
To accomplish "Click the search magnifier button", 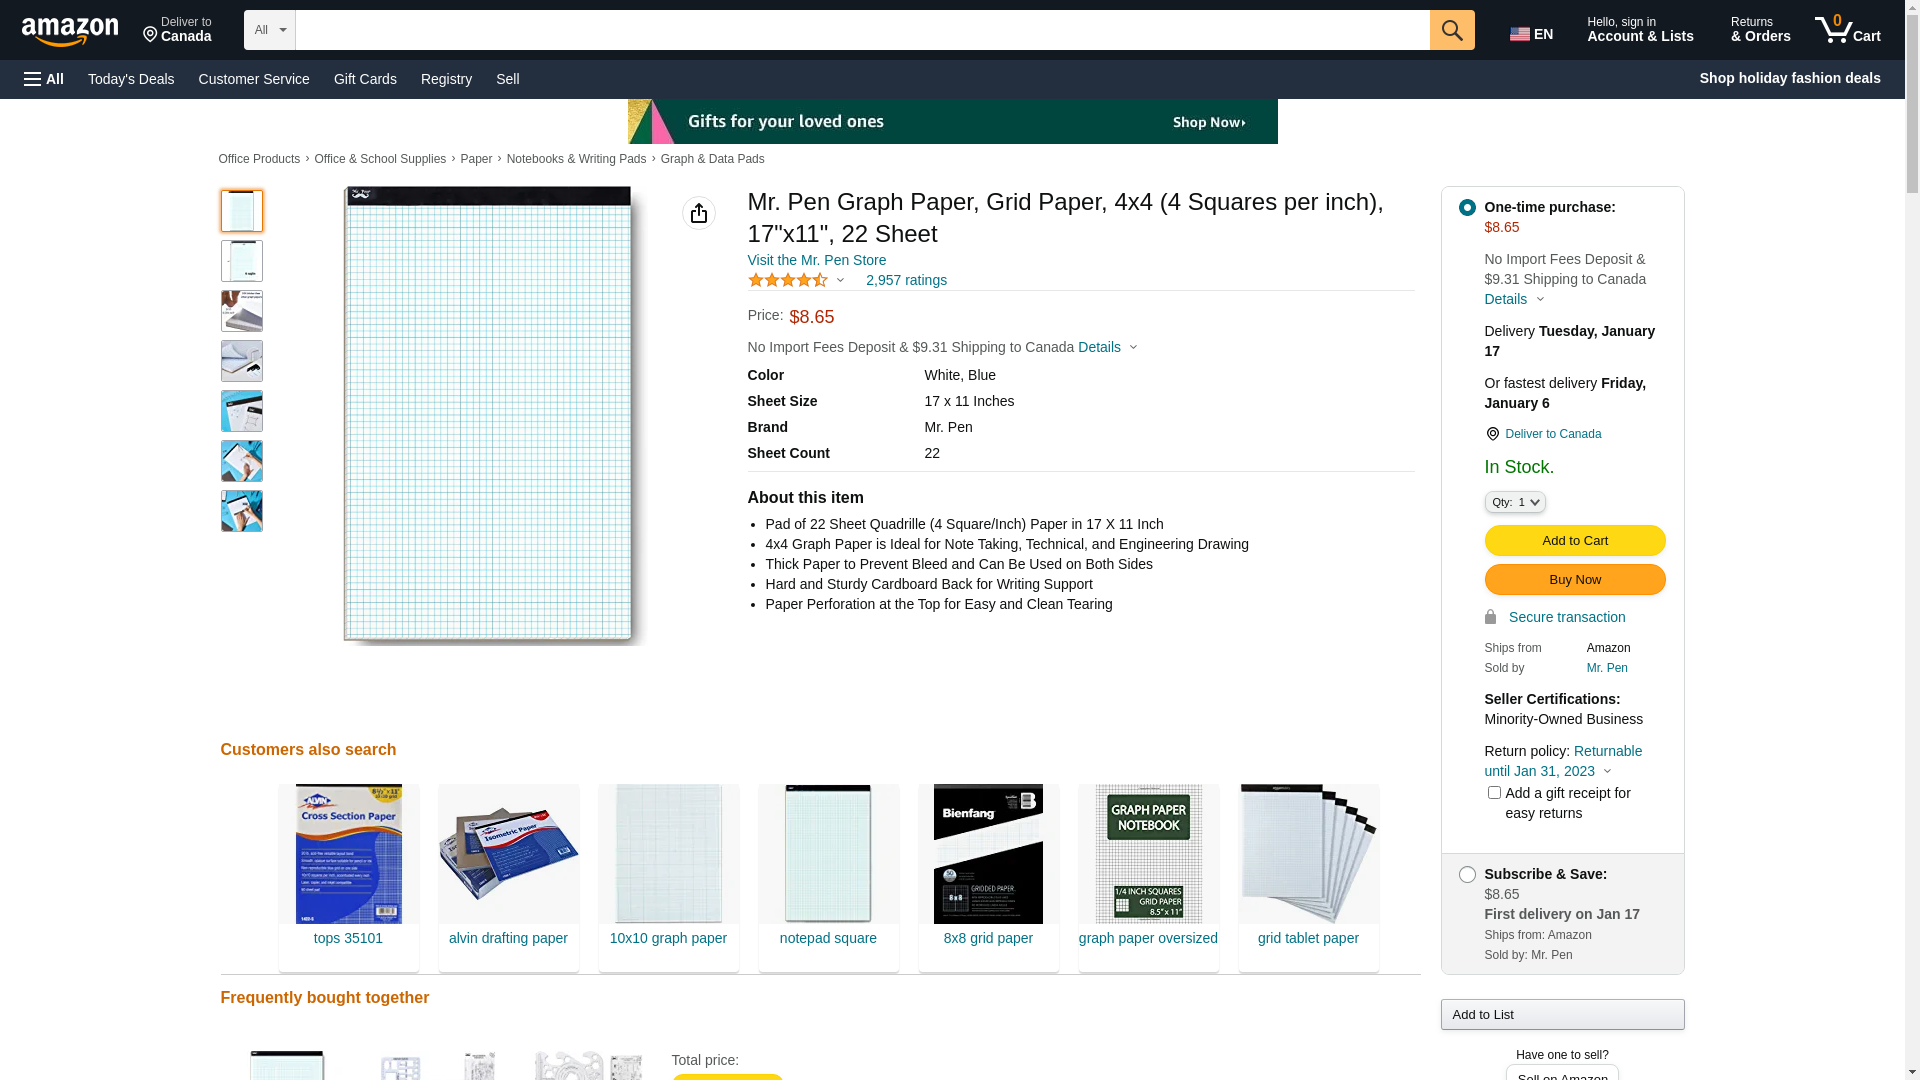I will coord(1451,30).
